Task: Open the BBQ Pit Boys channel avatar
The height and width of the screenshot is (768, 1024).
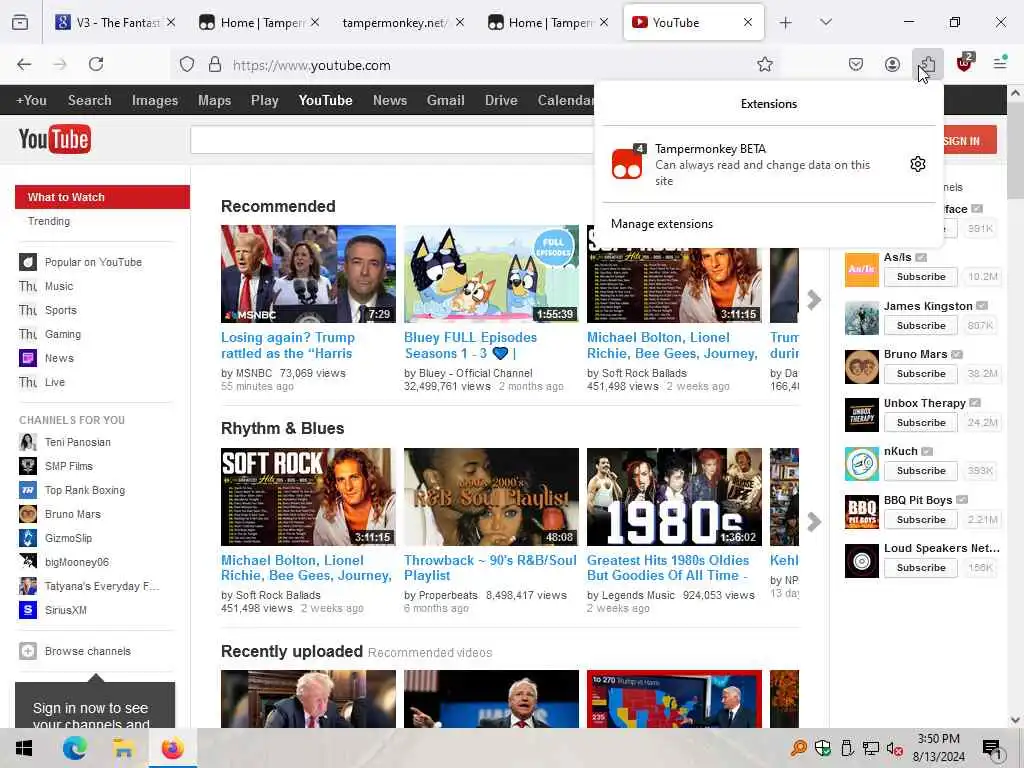Action: point(861,513)
